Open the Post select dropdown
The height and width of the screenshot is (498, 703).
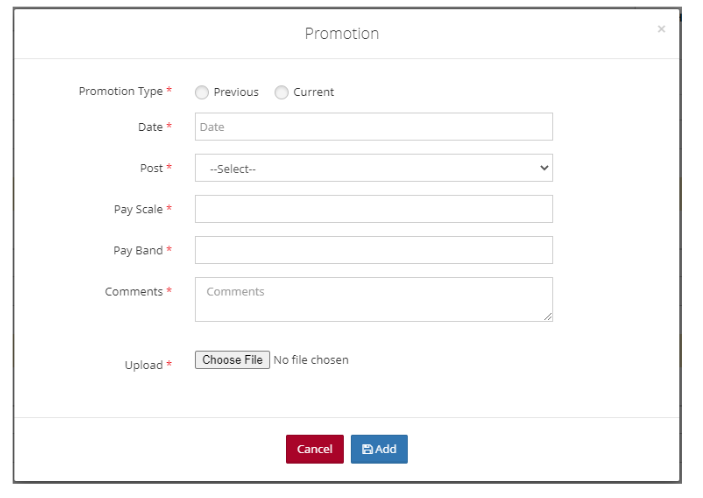tap(373, 169)
